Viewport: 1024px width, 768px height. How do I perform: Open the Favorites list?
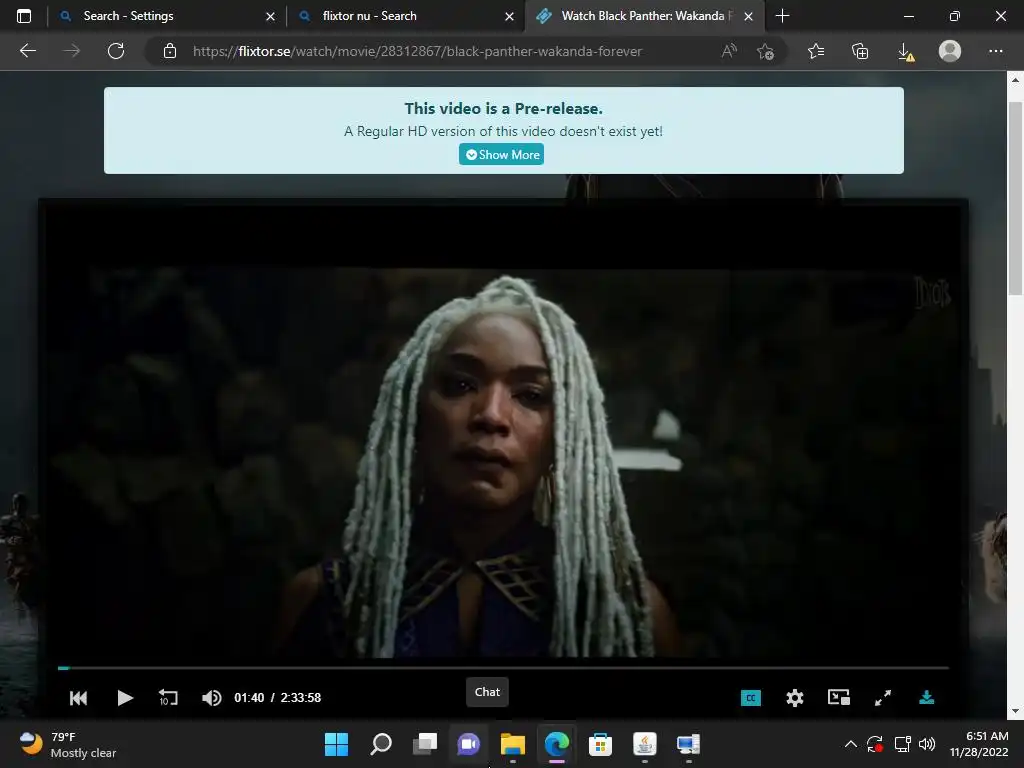[x=816, y=51]
